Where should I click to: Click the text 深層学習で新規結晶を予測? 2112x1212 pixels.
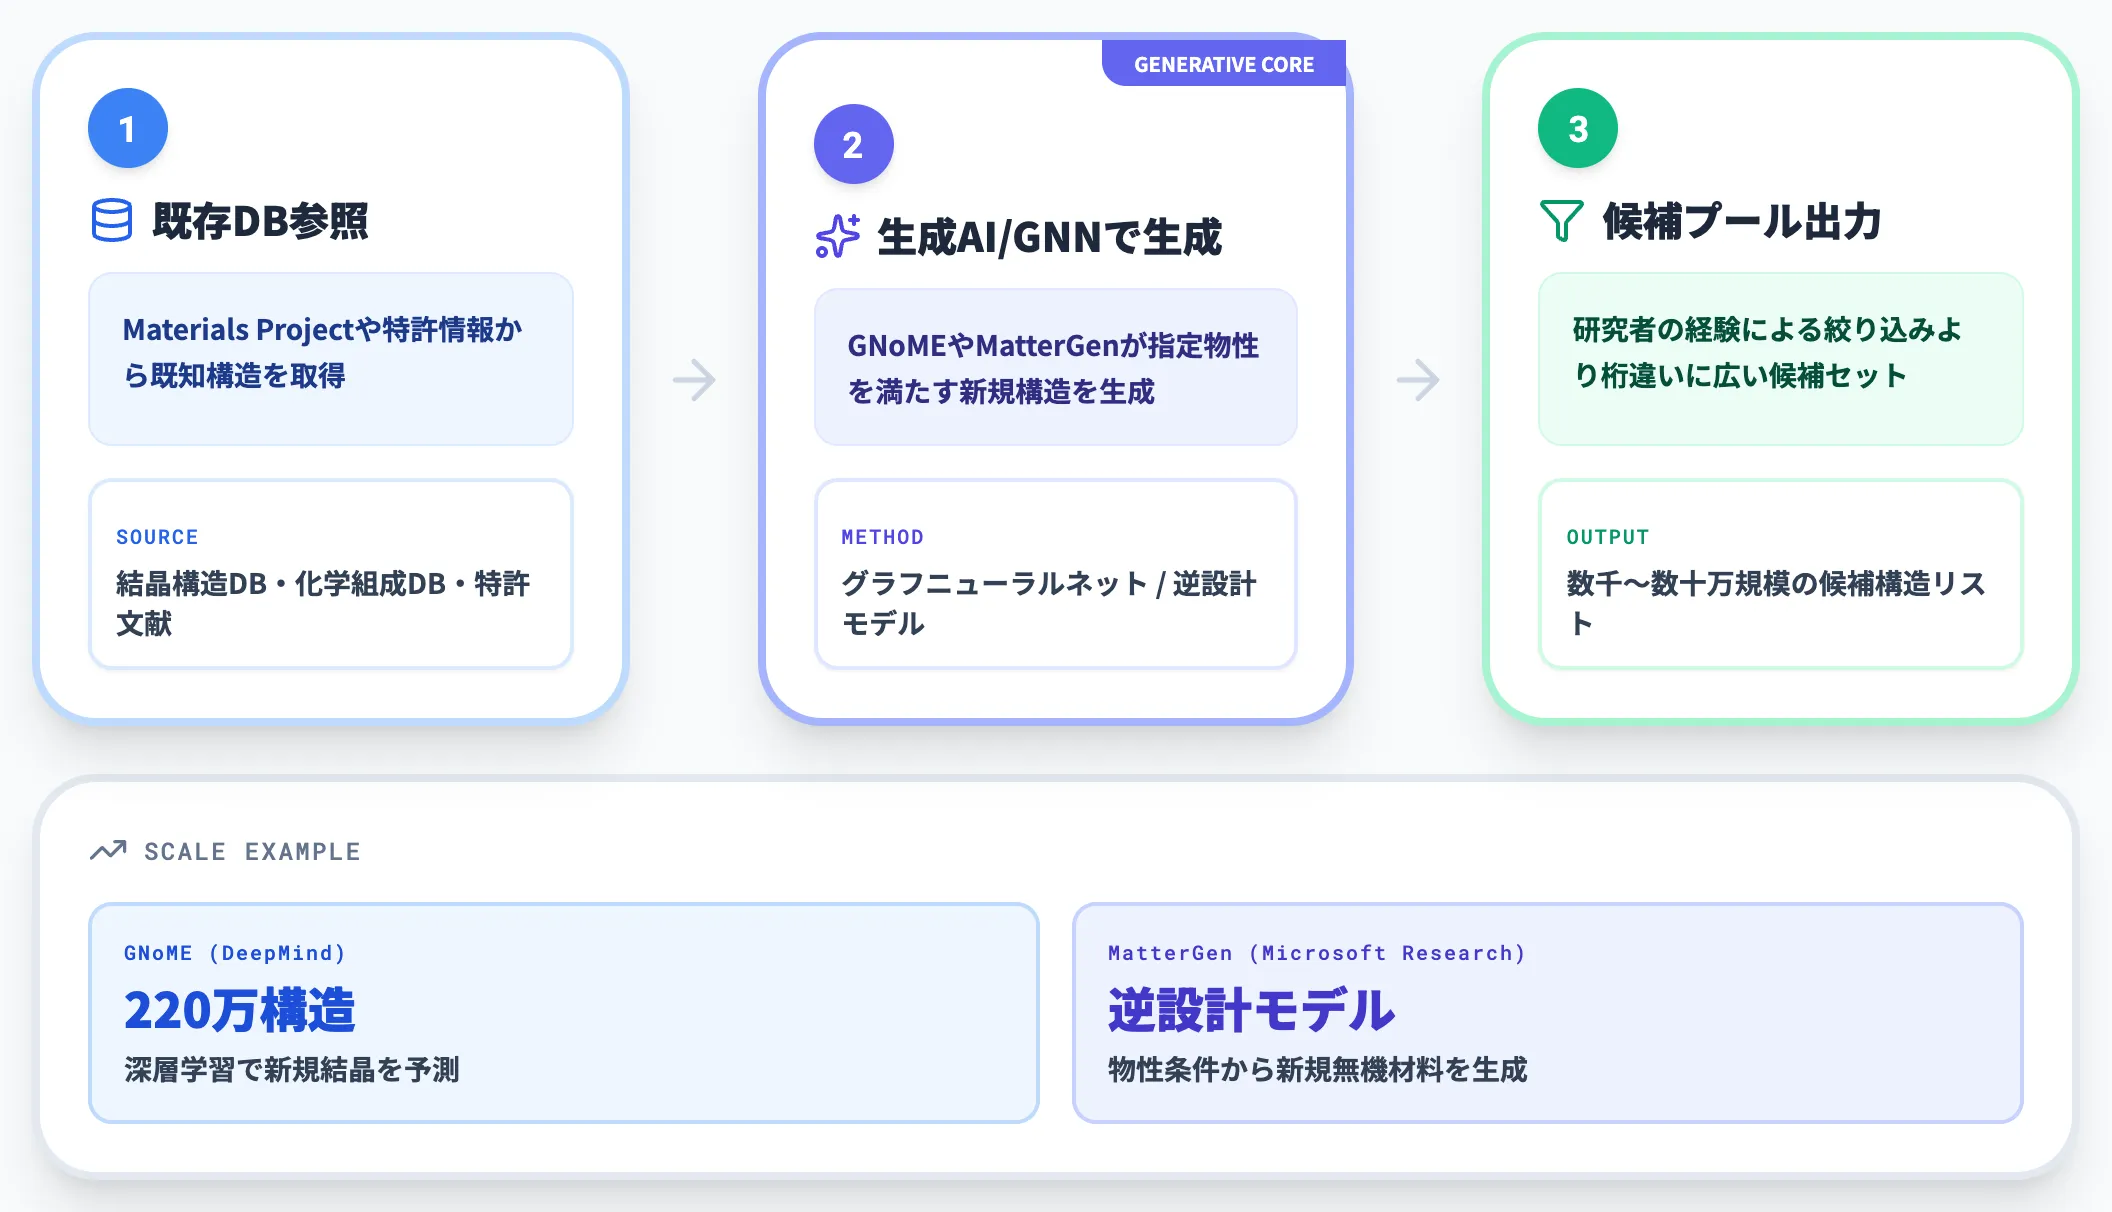[x=291, y=1070]
